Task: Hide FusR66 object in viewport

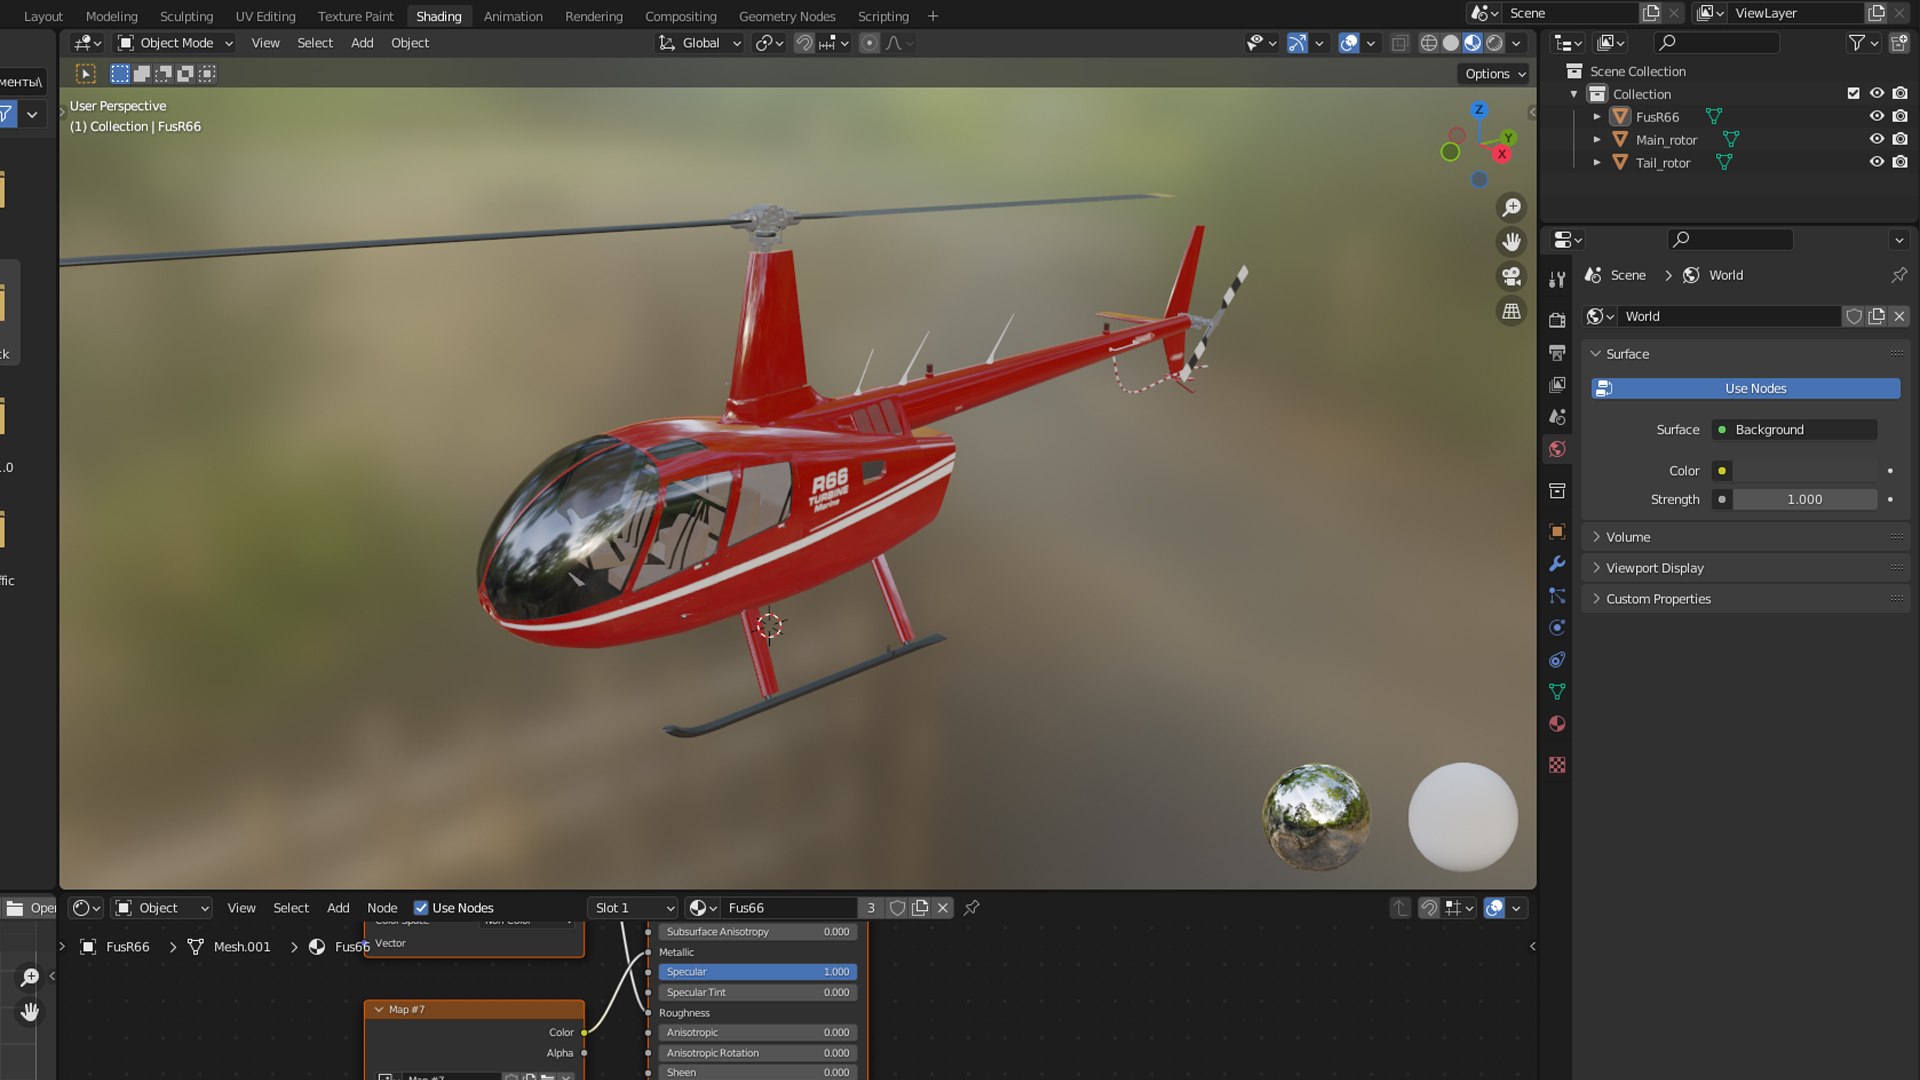Action: click(x=1877, y=117)
